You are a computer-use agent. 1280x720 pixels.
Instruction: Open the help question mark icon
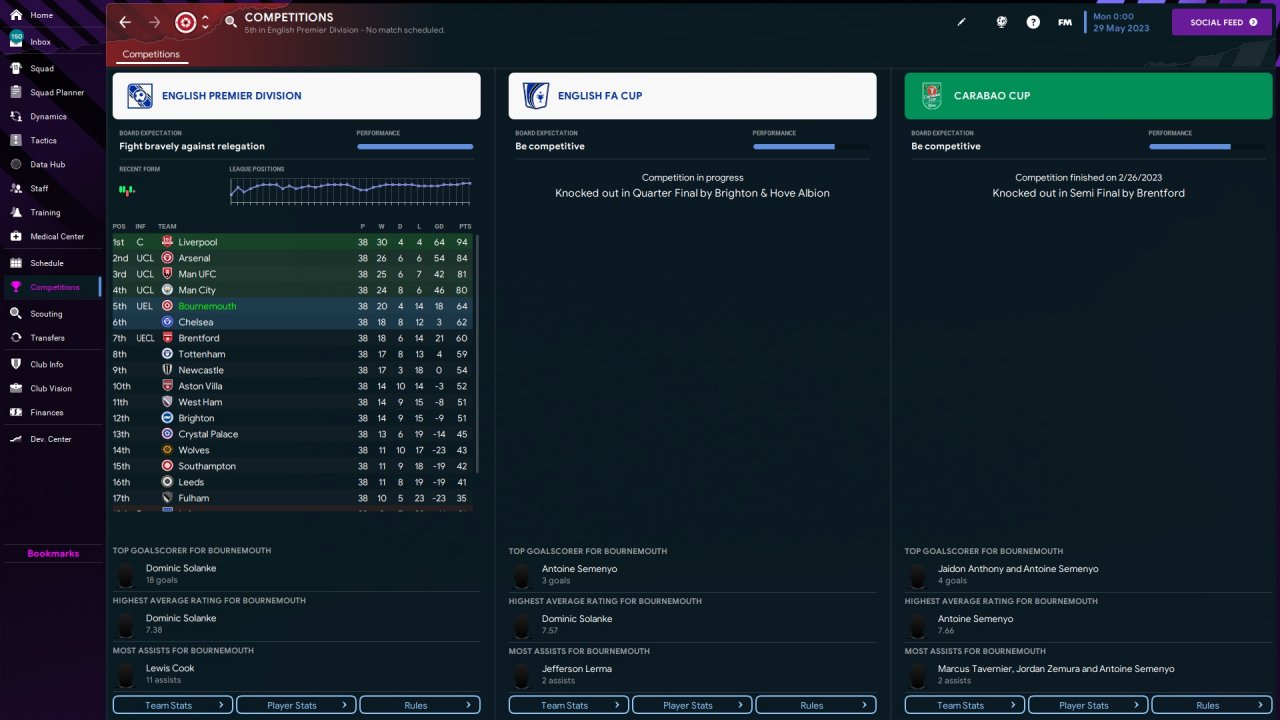point(1033,22)
